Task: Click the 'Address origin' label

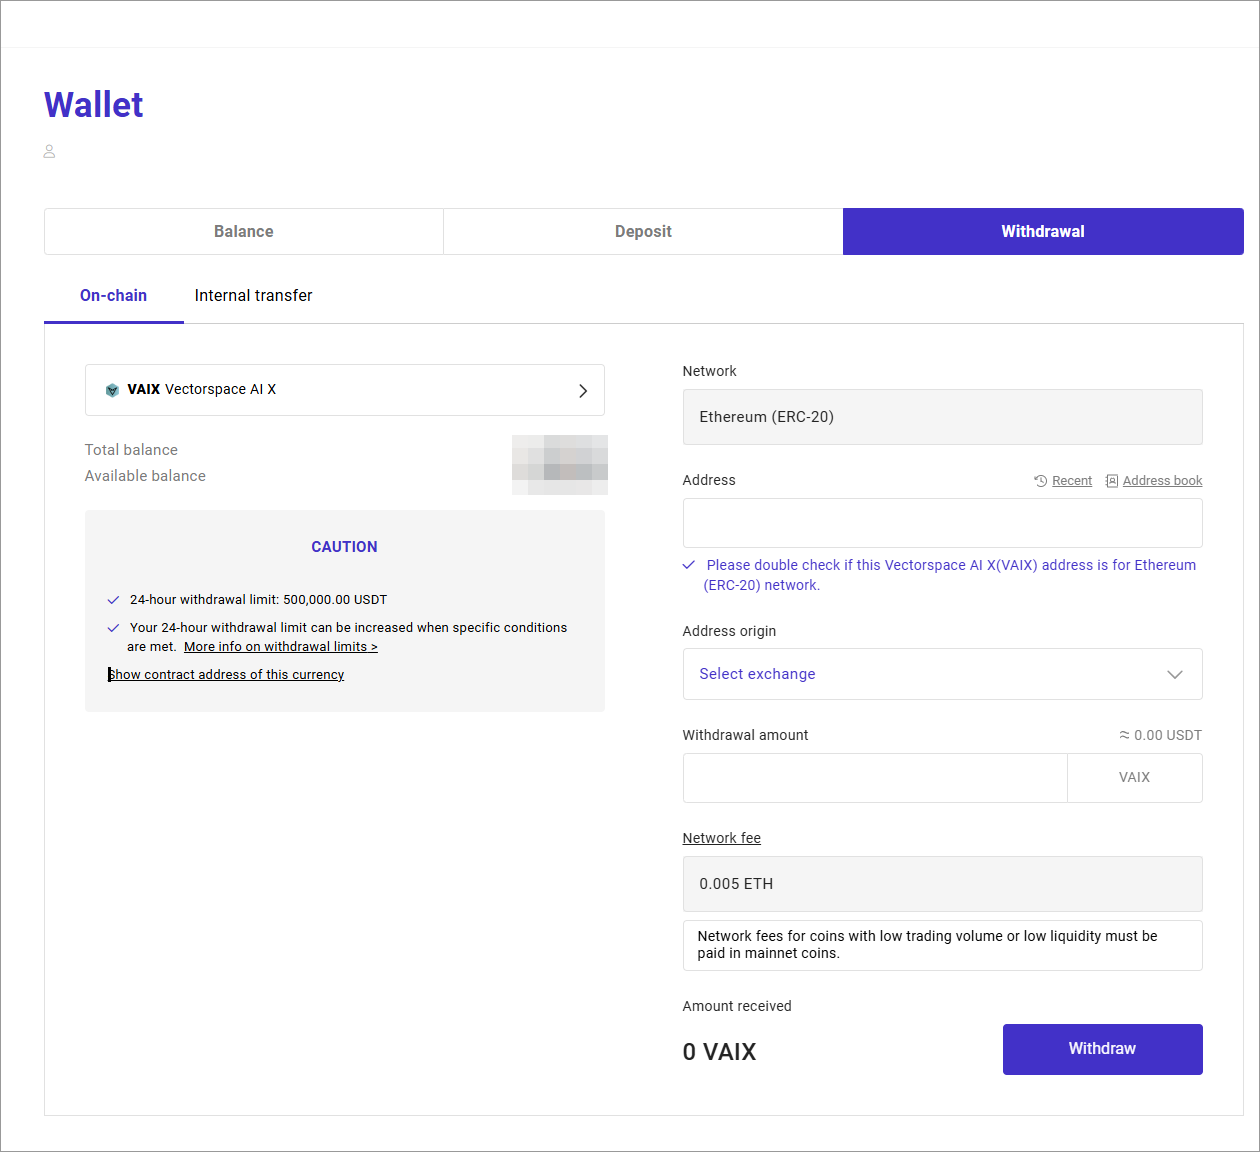Action: click(x=729, y=631)
